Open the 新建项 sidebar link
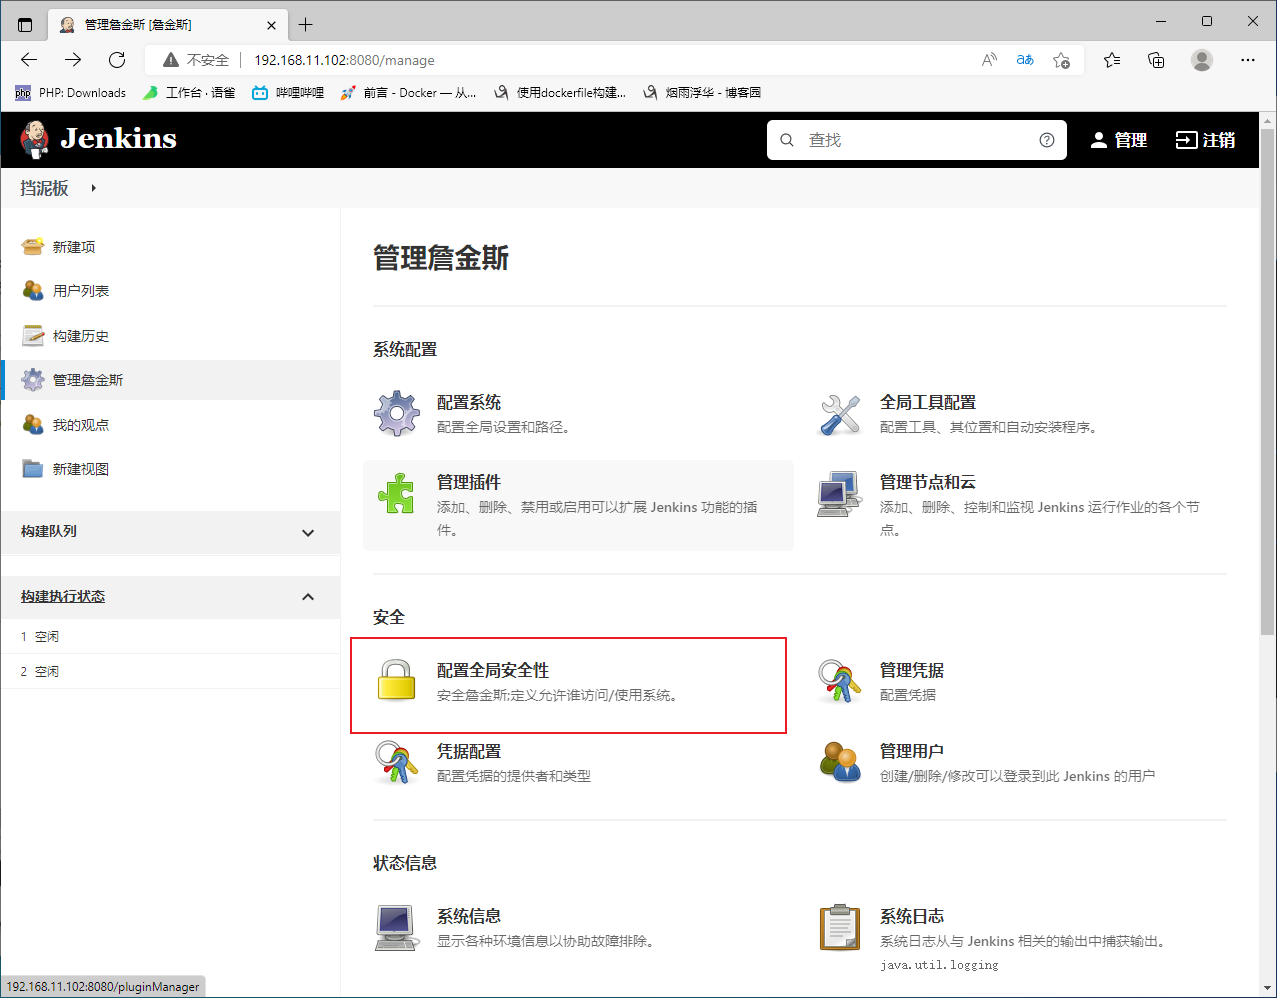 coord(74,247)
